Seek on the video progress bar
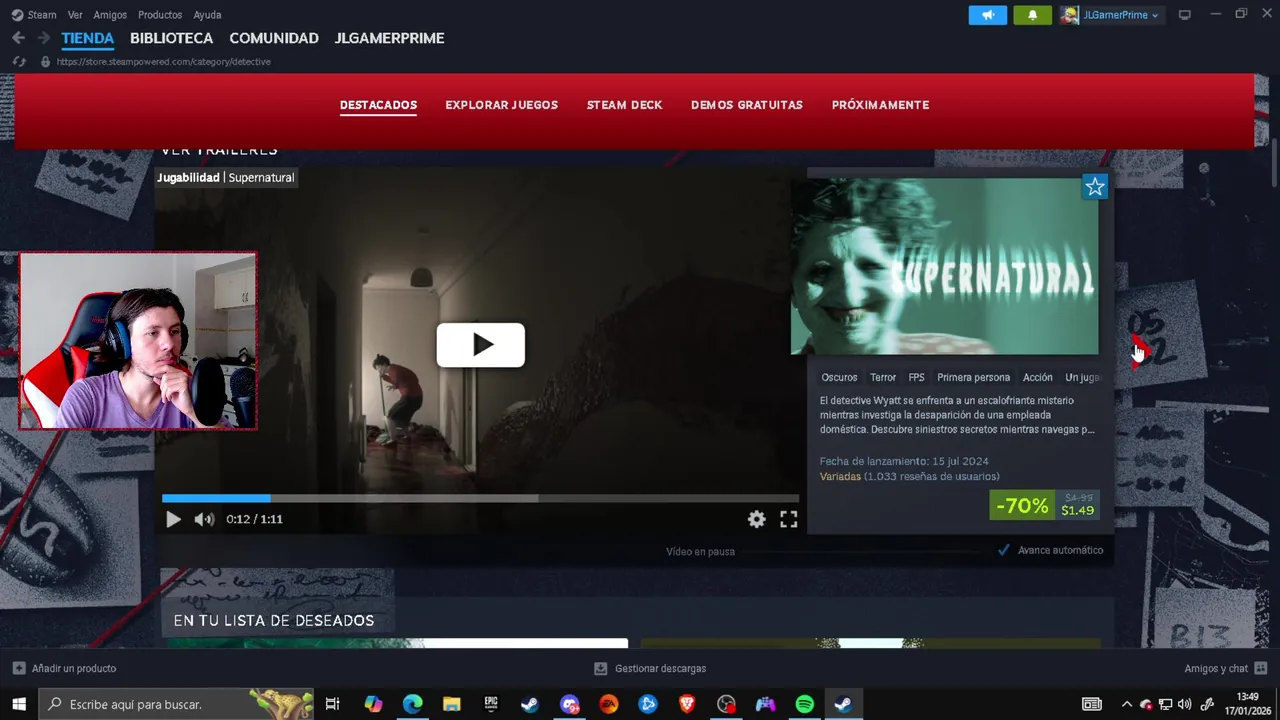Viewport: 1280px width, 720px height. [480, 498]
